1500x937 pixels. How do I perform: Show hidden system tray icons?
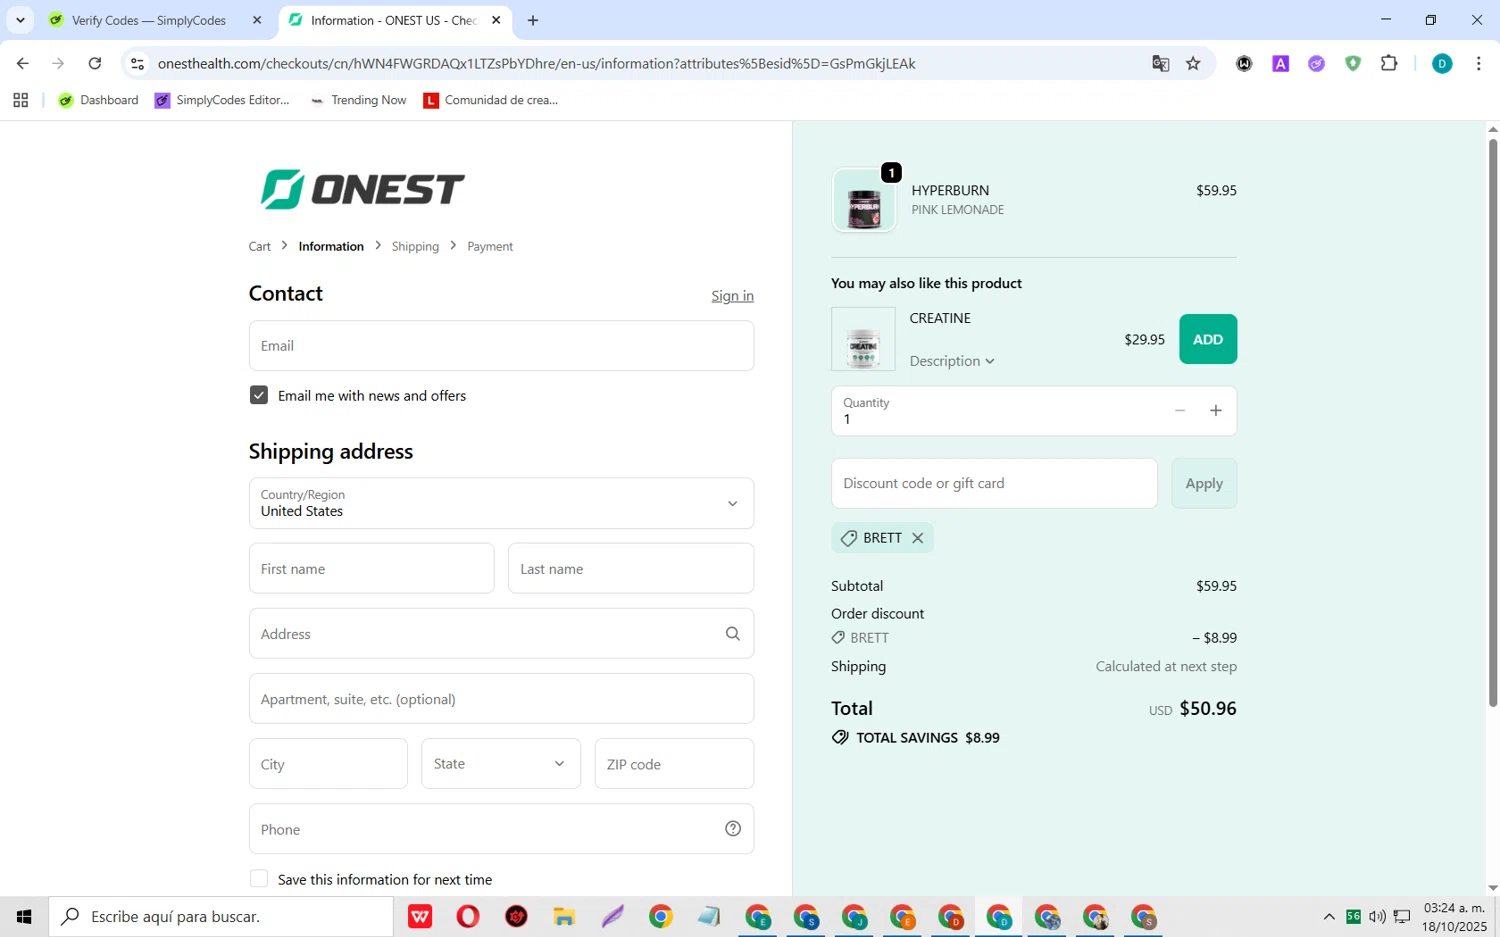tap(1329, 916)
